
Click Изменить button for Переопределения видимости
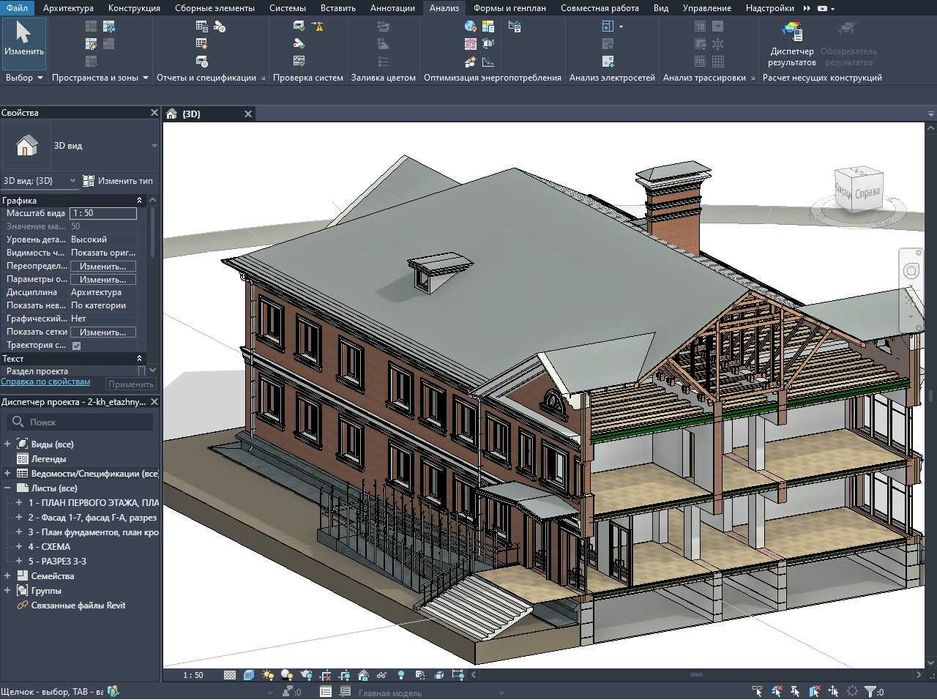(103, 267)
